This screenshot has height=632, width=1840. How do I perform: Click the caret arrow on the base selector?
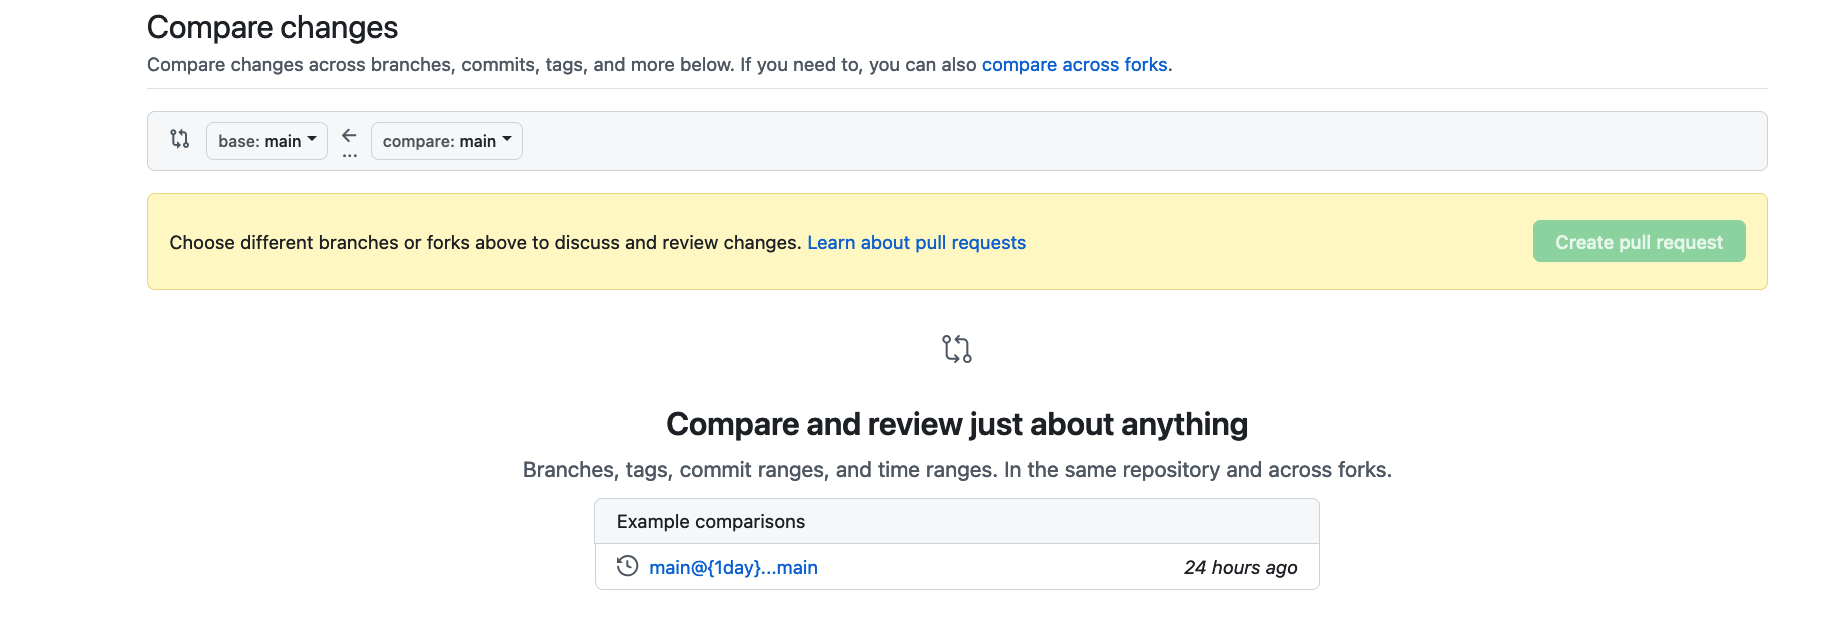click(x=312, y=139)
